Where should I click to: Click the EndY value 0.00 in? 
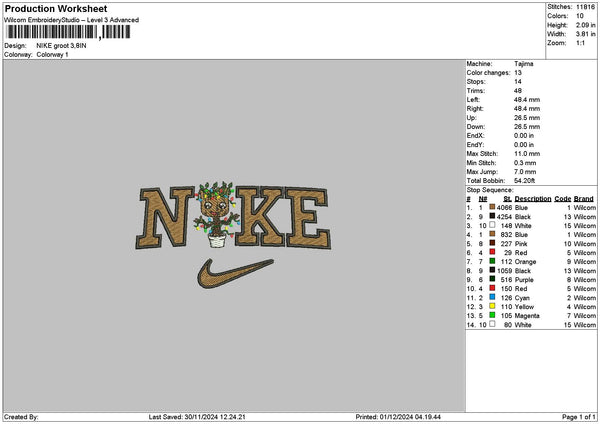pyautogui.click(x=524, y=145)
